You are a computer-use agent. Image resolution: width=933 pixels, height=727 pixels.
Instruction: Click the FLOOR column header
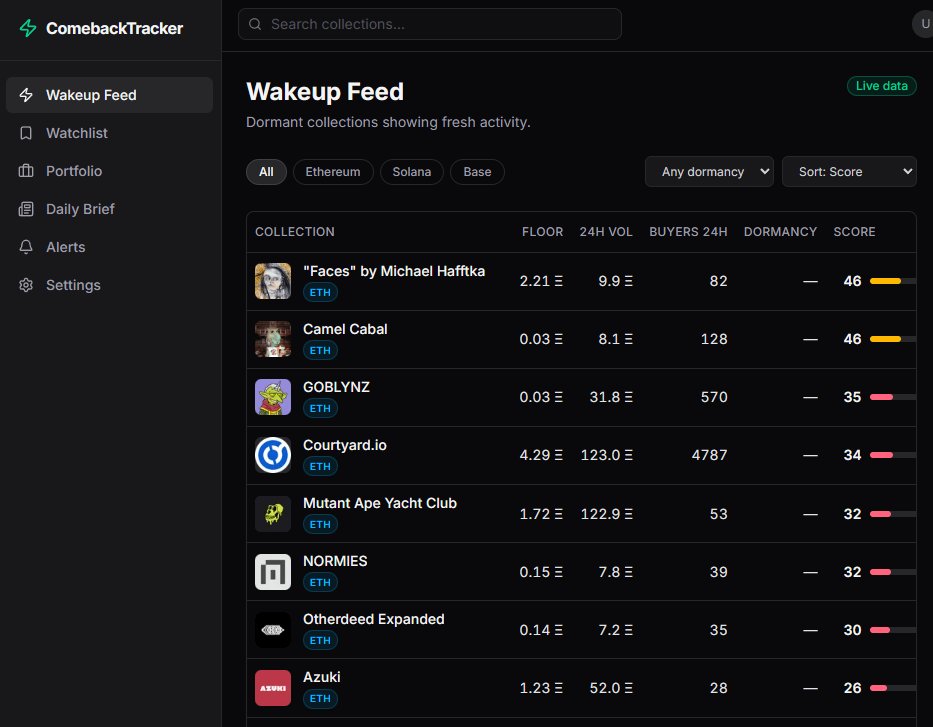pos(542,232)
